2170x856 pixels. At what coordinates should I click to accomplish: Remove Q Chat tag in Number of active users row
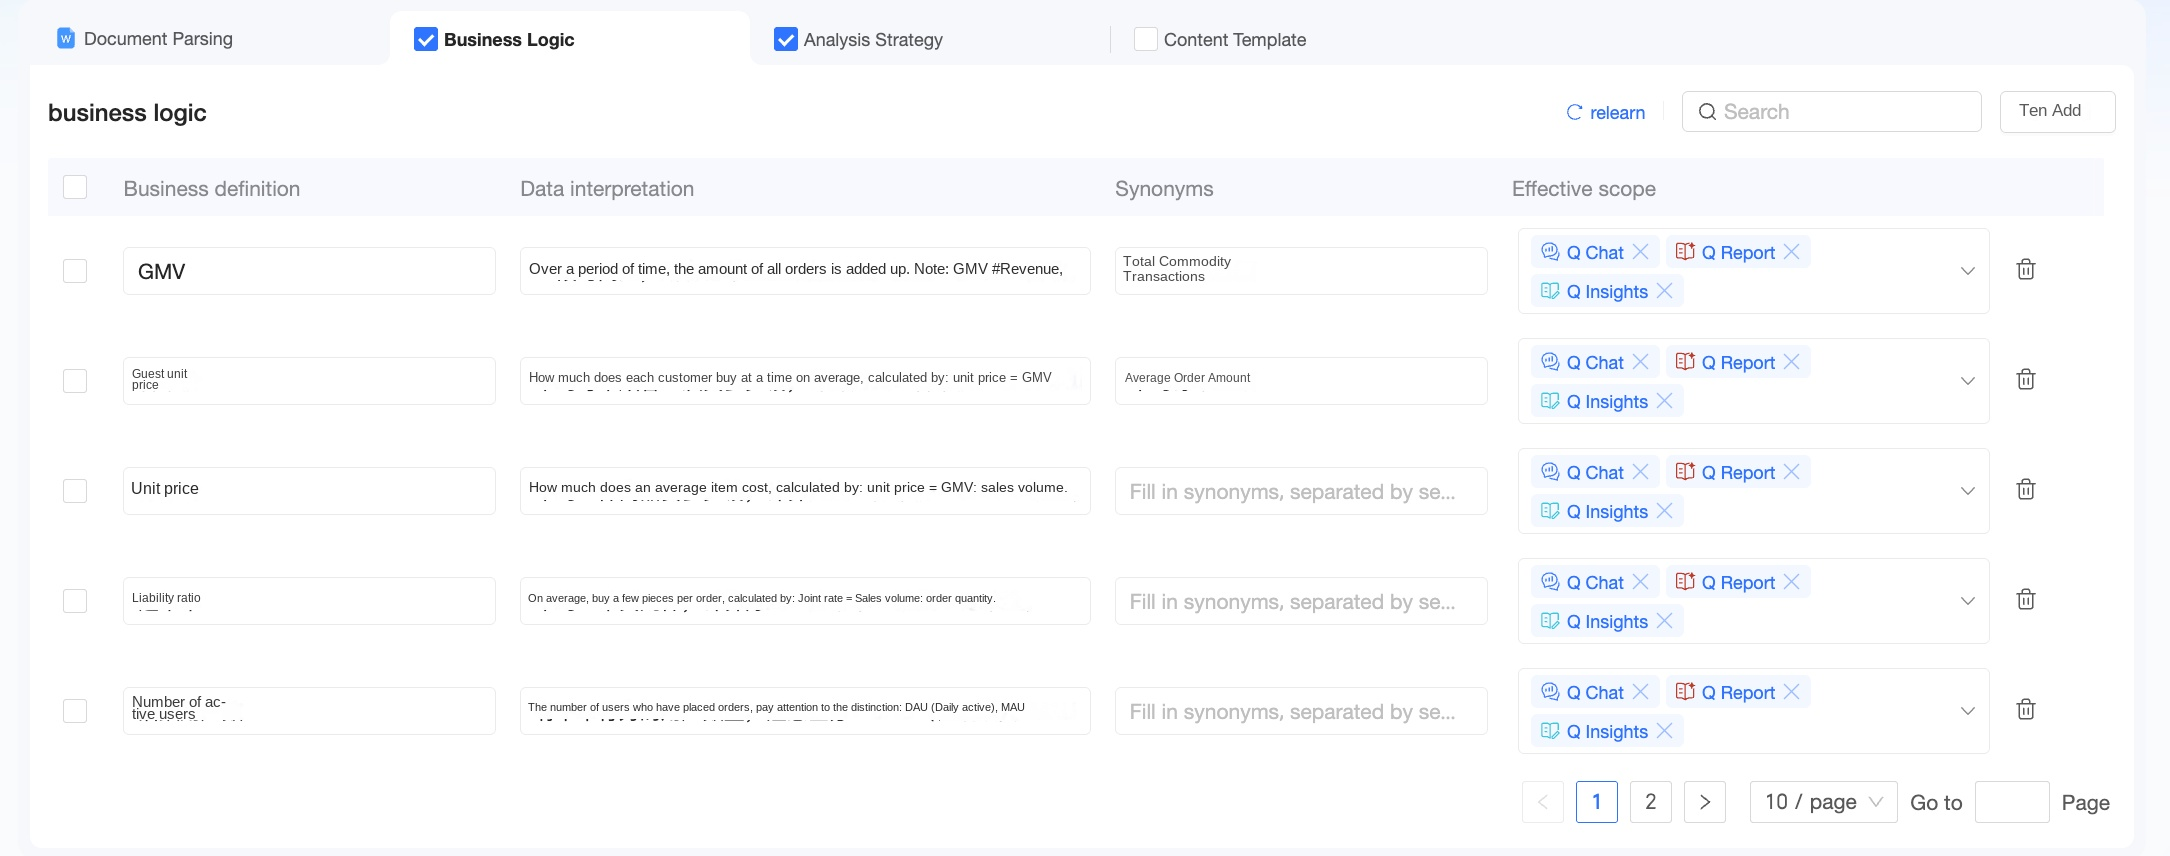(x=1641, y=692)
